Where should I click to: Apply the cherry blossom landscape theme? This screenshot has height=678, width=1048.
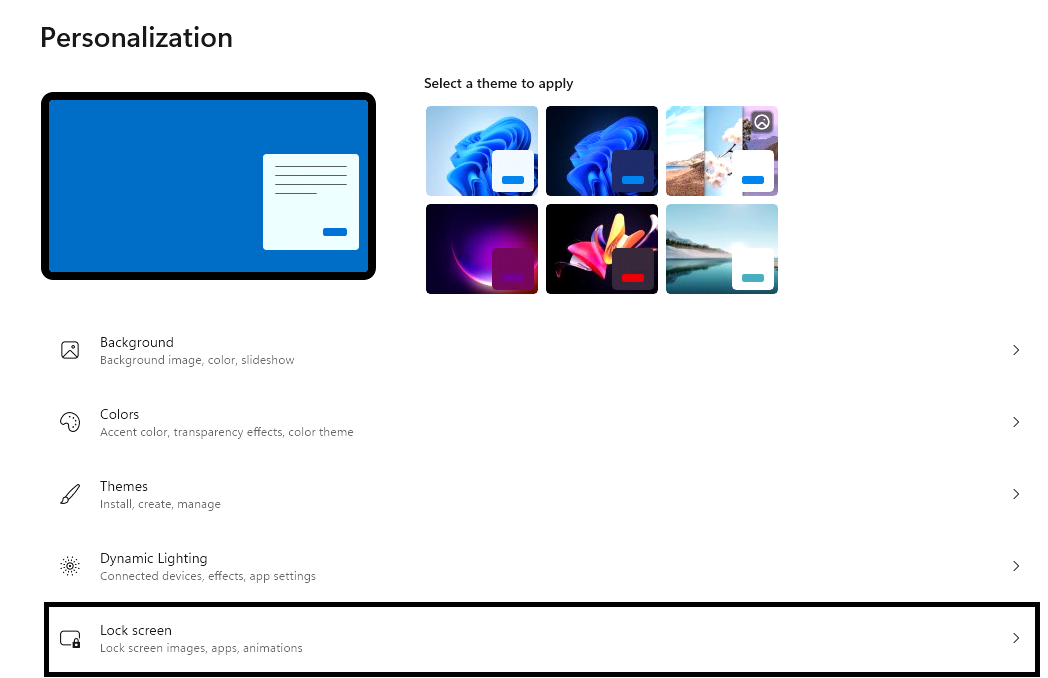pos(722,151)
